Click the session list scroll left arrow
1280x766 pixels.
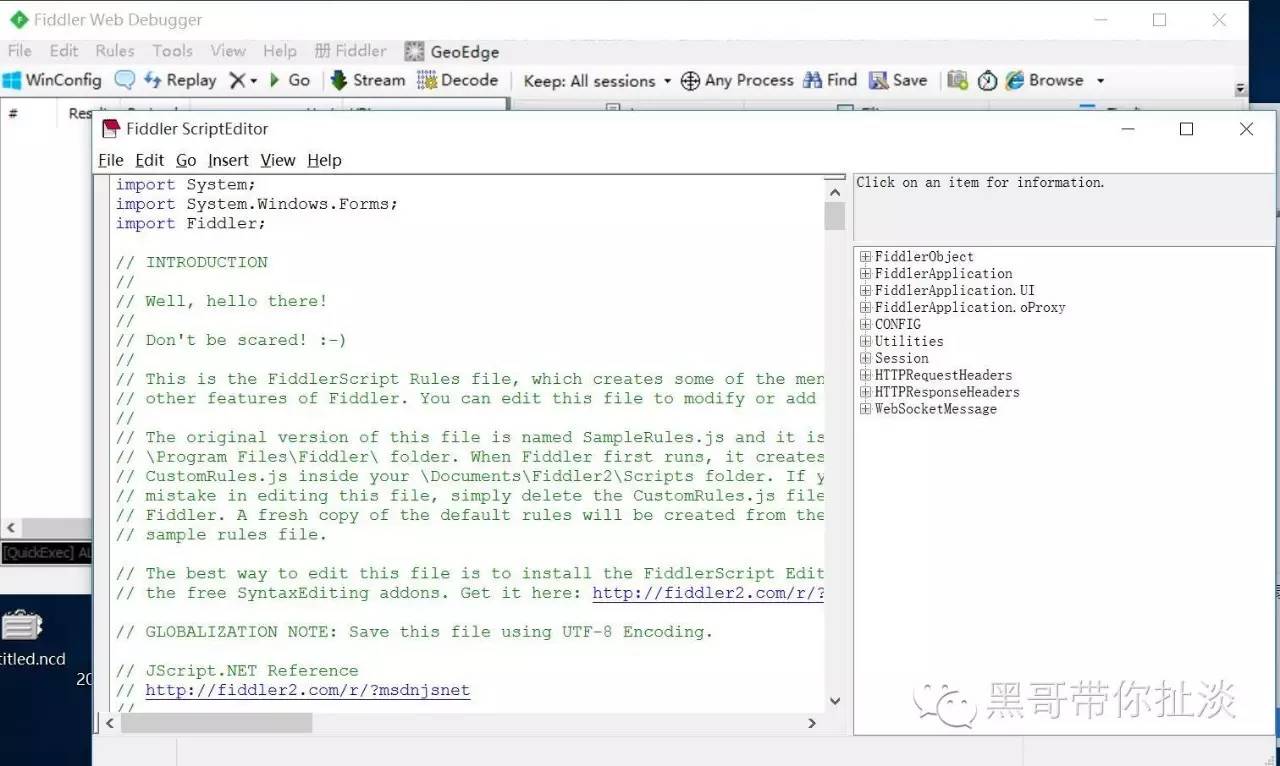coord(10,528)
